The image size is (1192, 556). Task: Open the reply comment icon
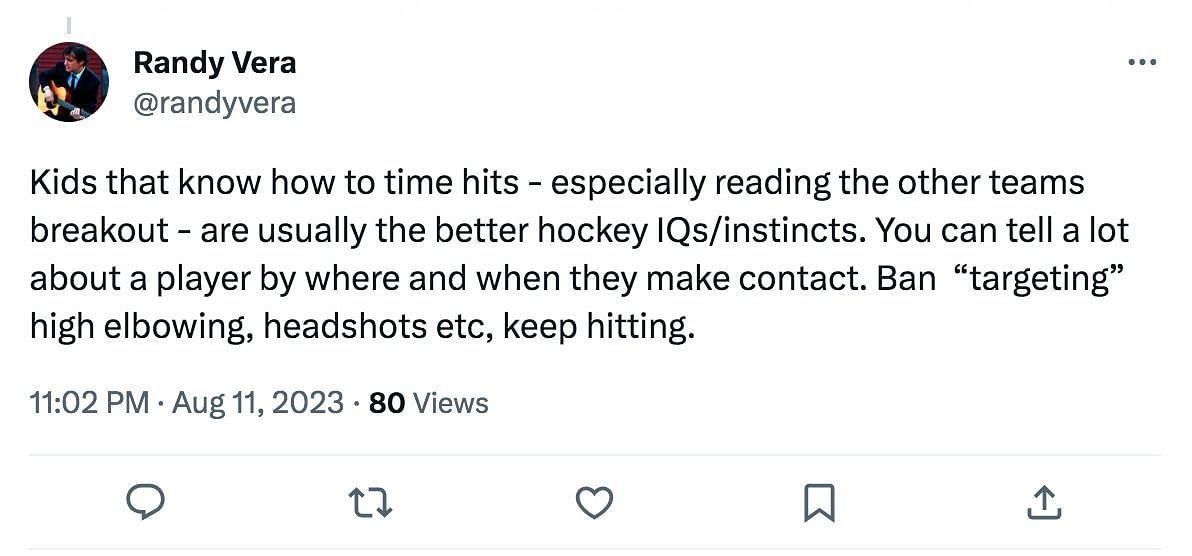tap(146, 501)
